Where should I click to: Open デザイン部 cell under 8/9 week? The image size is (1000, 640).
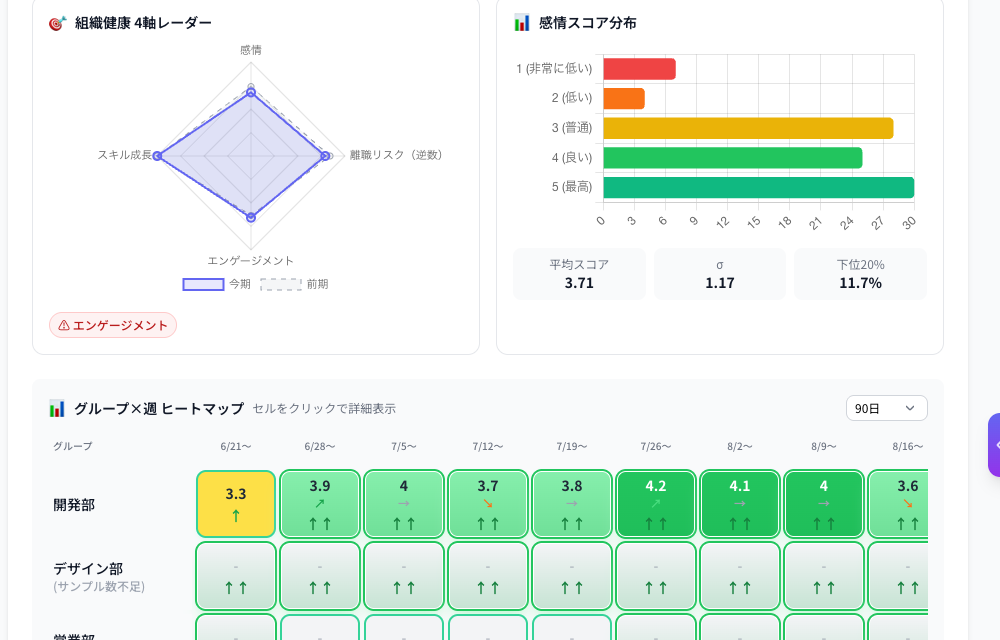coord(824,576)
